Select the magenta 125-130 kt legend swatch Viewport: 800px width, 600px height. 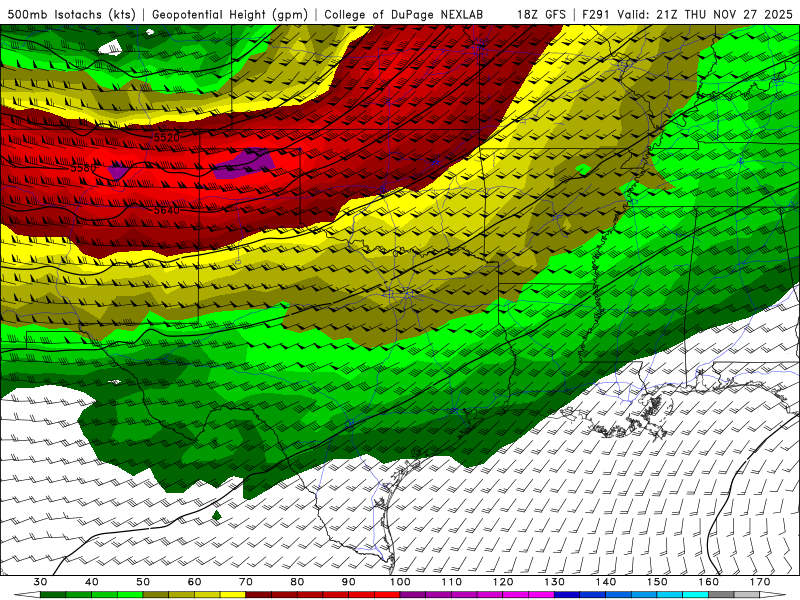click(x=541, y=594)
